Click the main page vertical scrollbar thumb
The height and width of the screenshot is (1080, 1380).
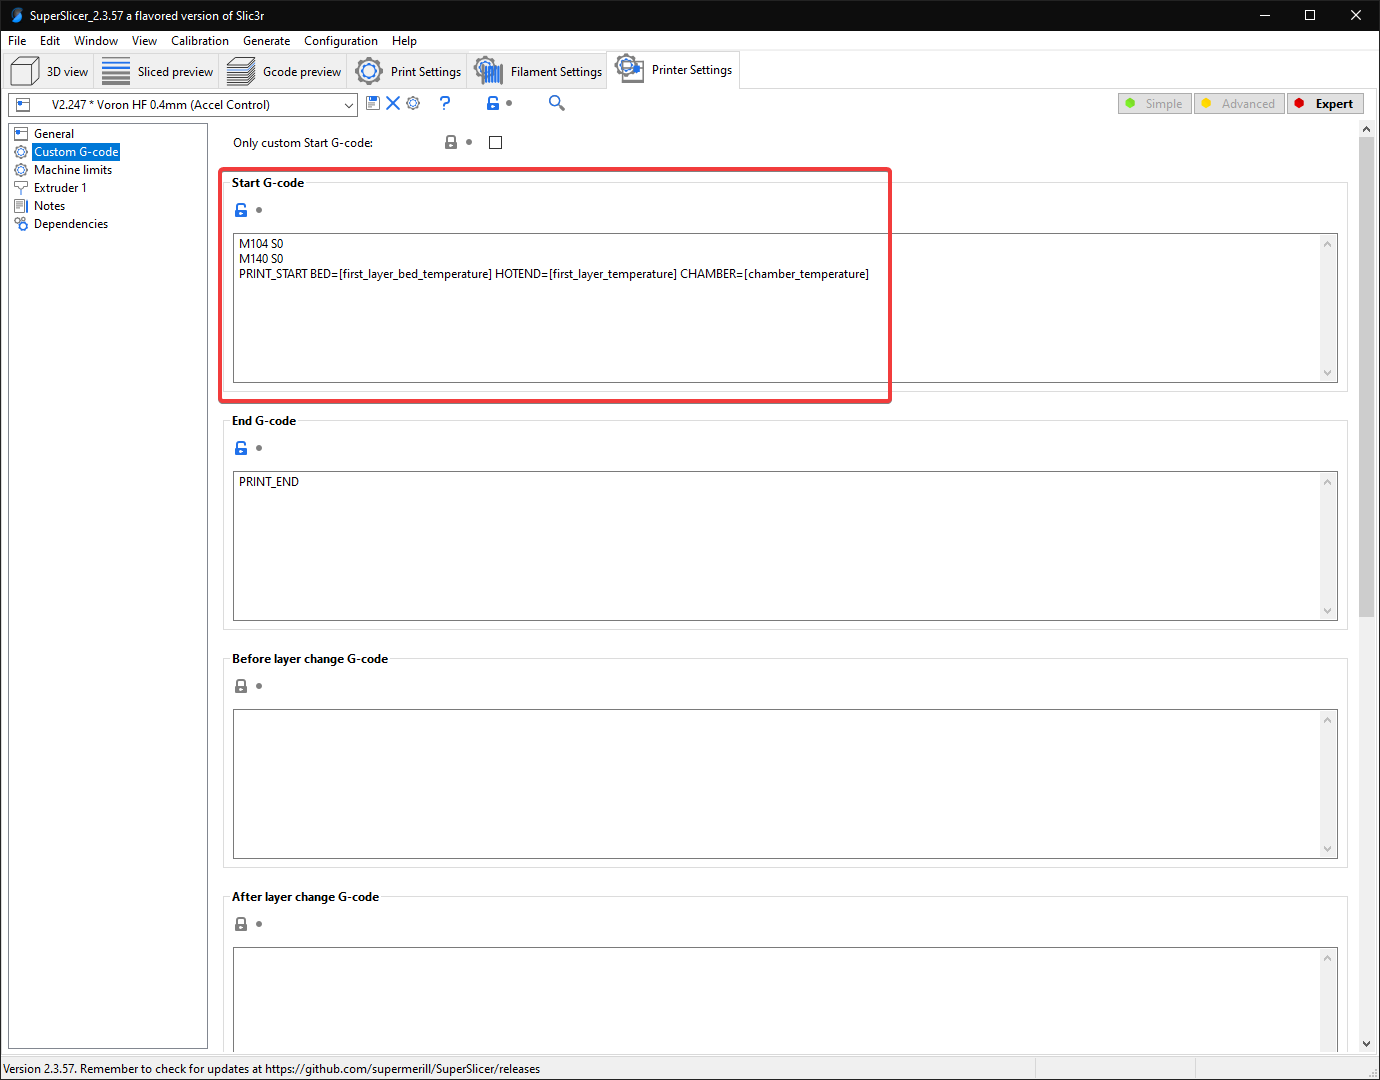point(1366,376)
